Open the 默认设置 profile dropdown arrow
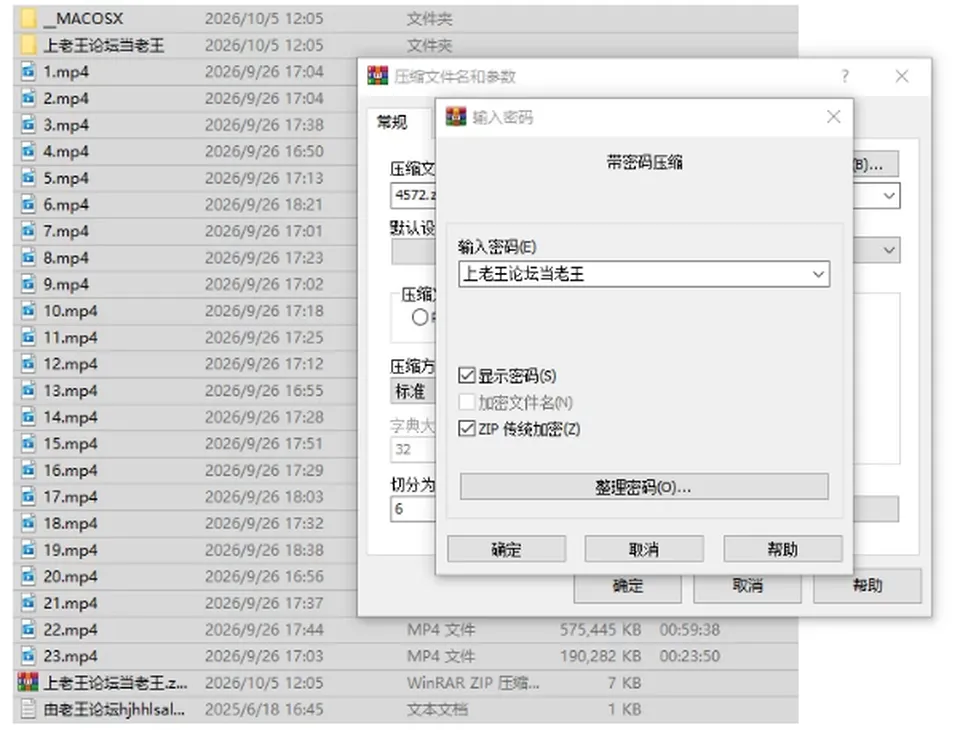 tap(889, 250)
